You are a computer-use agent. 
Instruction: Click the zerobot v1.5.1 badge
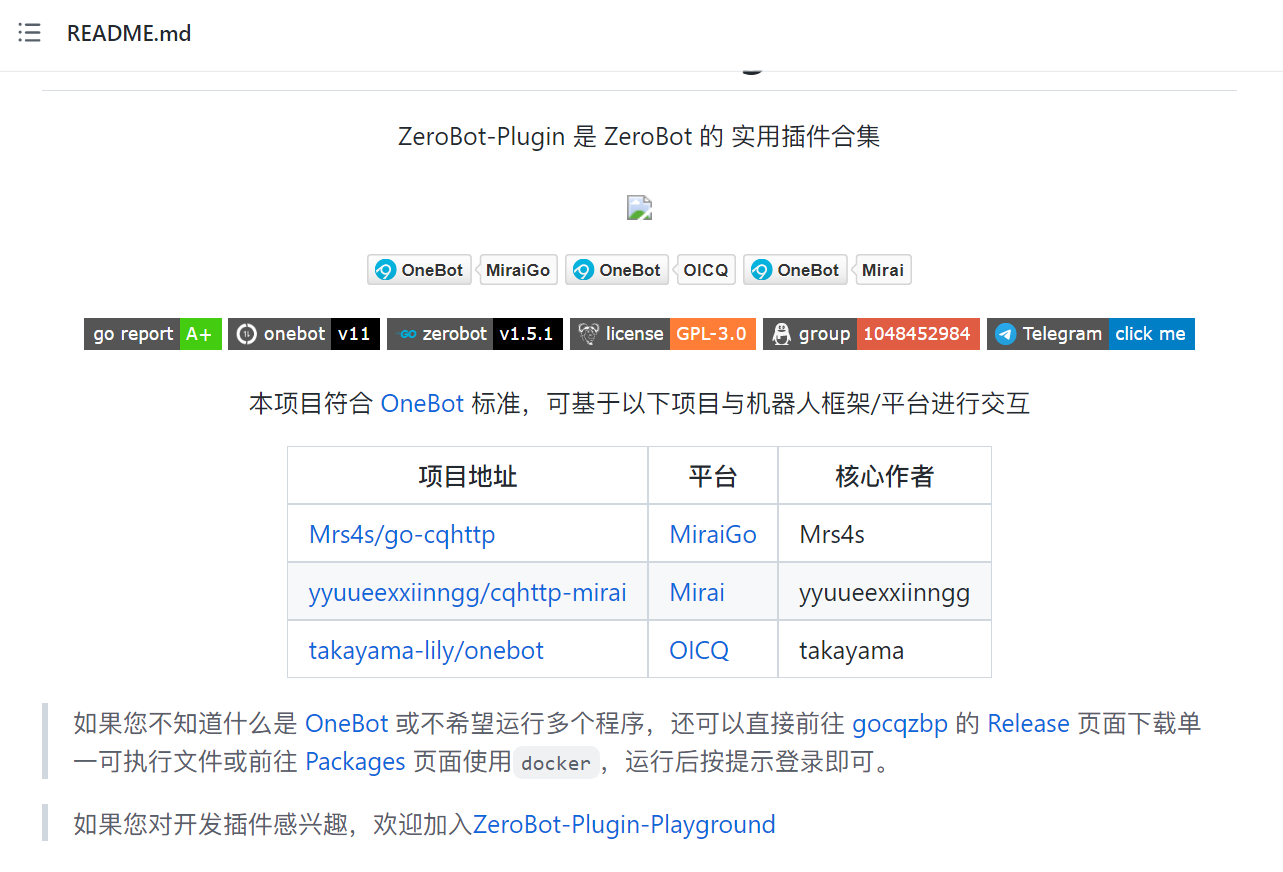pyautogui.click(x=474, y=333)
